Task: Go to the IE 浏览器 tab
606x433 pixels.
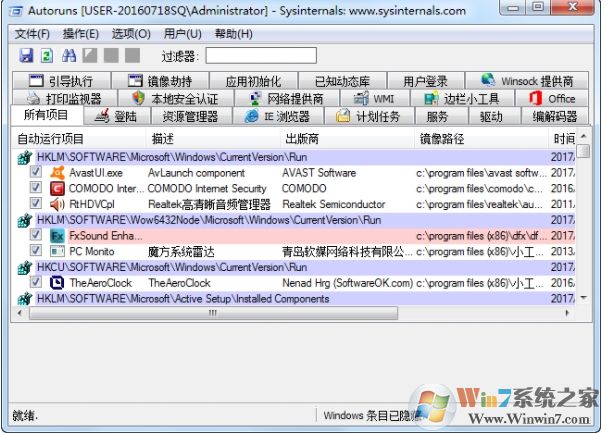Action: click(x=278, y=116)
